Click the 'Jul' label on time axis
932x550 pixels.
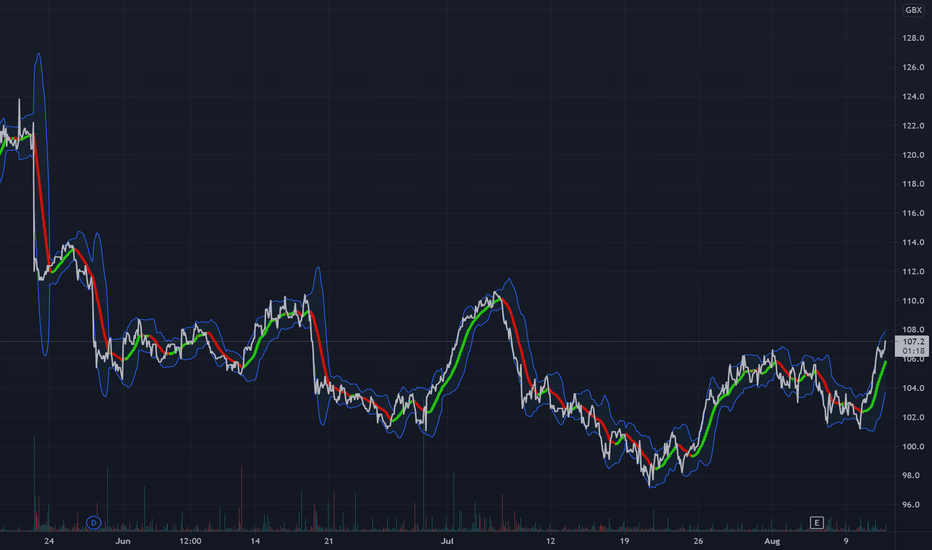pos(447,541)
